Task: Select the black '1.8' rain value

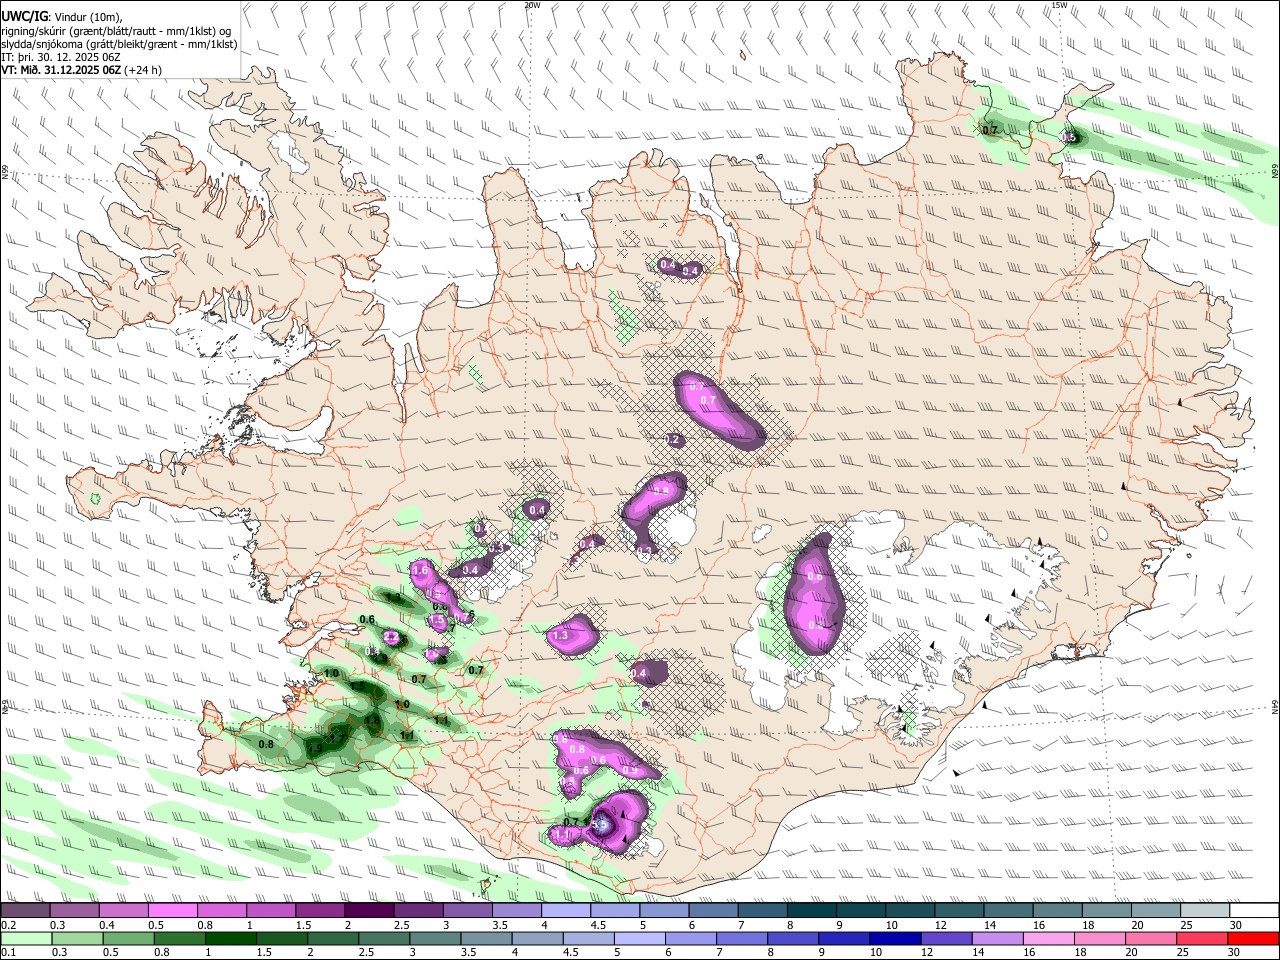Action: (372, 720)
